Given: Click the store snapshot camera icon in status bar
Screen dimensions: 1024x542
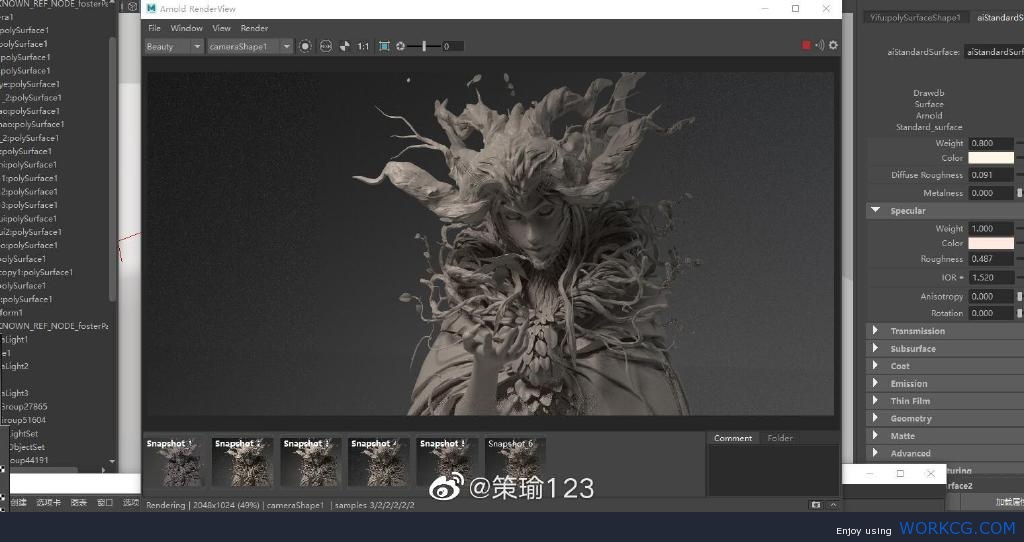Looking at the screenshot, I should point(816,505).
